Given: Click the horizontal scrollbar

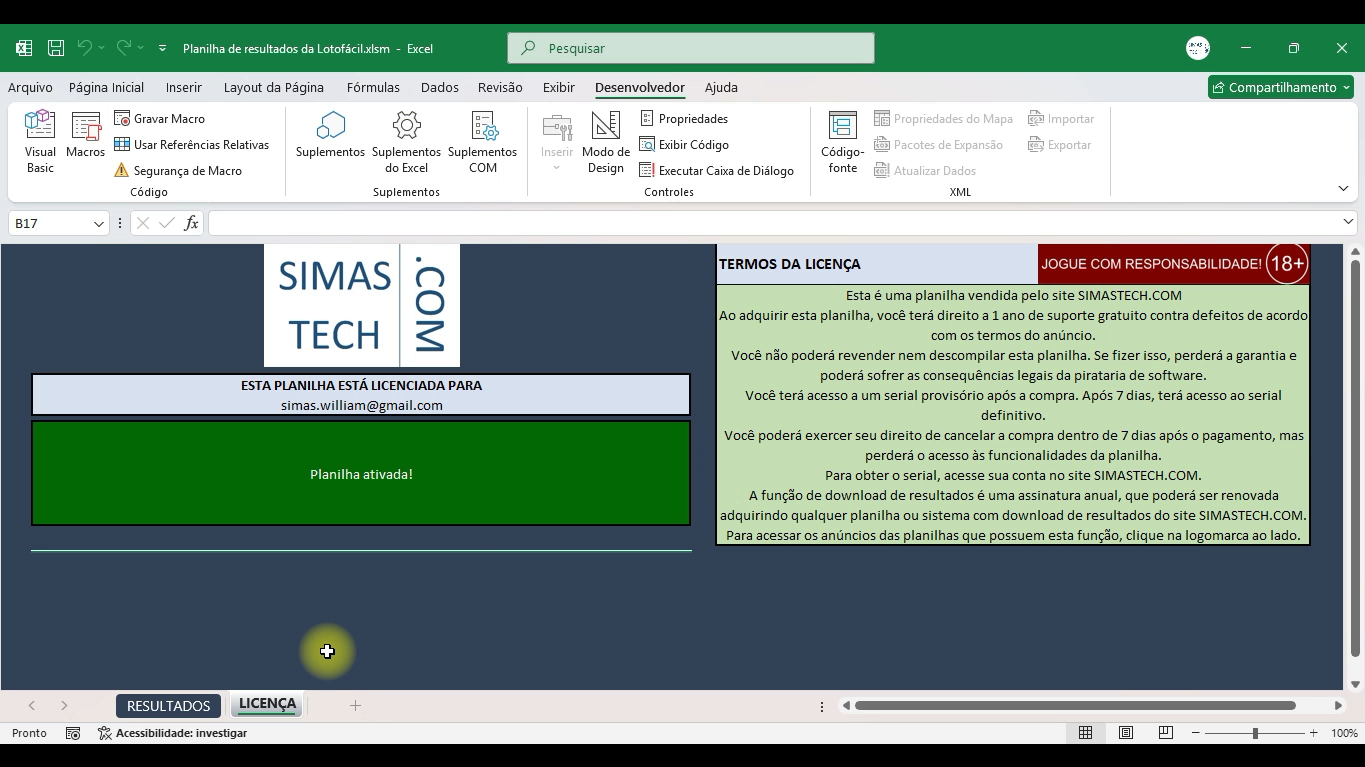Looking at the screenshot, I should pos(1075,706).
